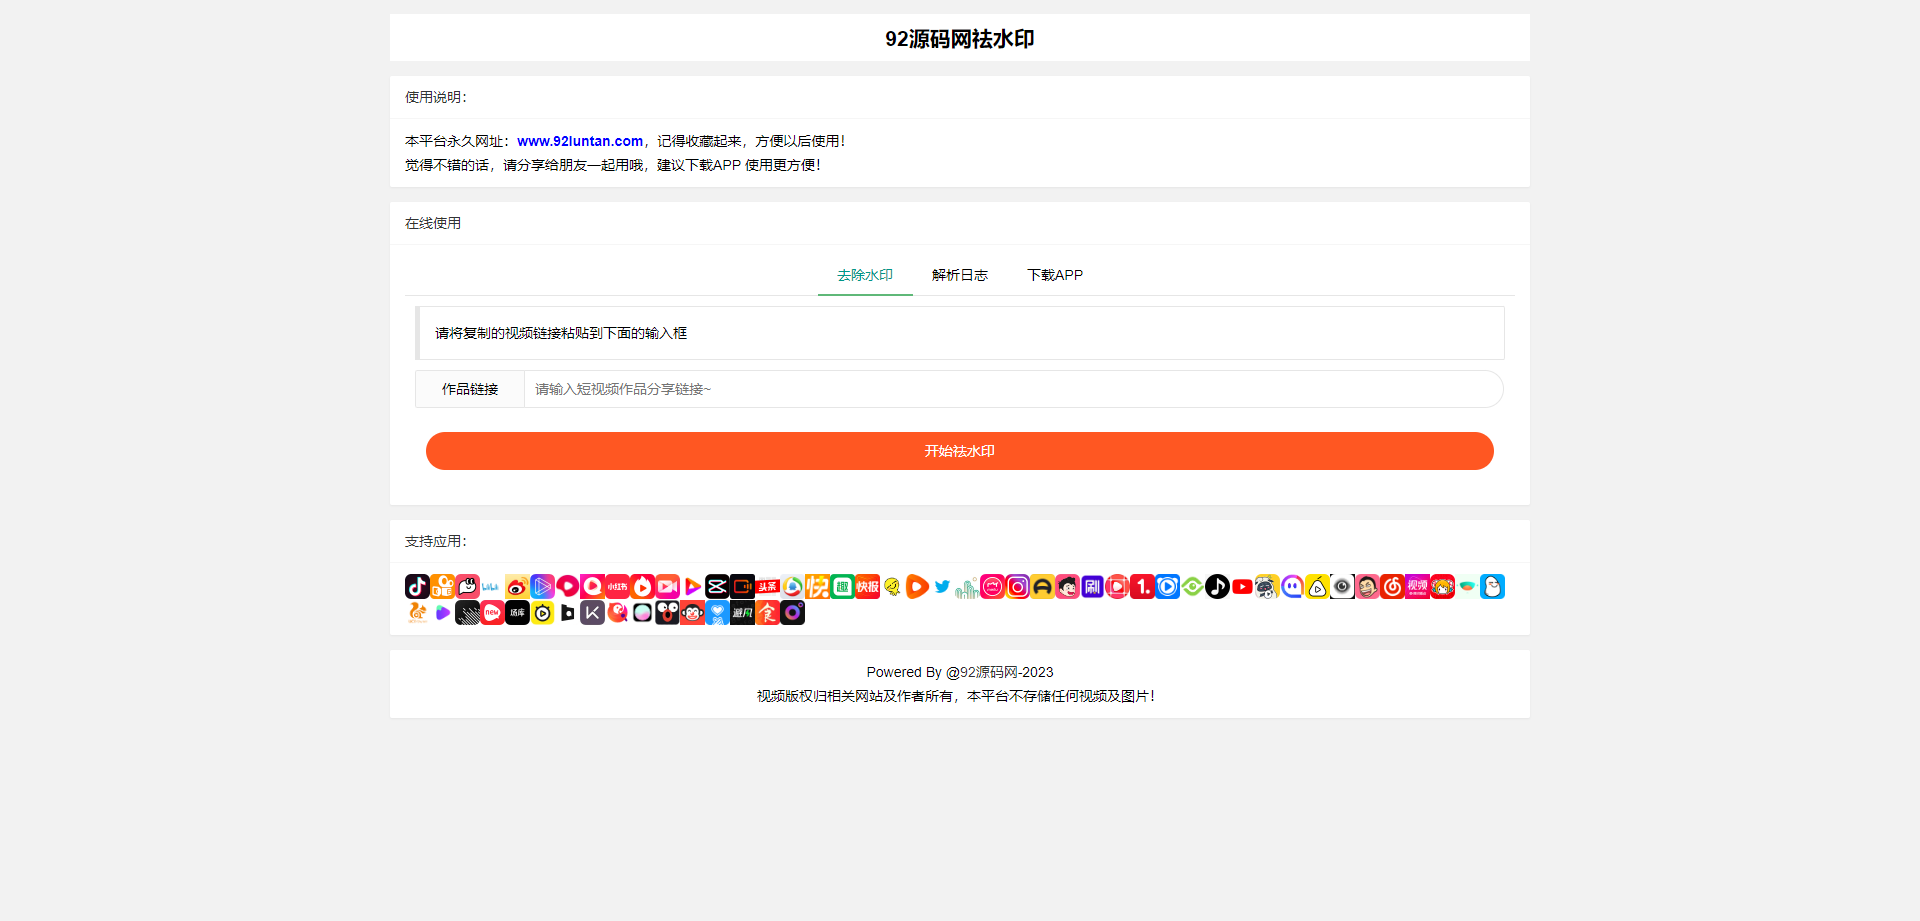This screenshot has width=1920, height=921.
Task: Click the yellow pear video icon
Action: [1317, 586]
